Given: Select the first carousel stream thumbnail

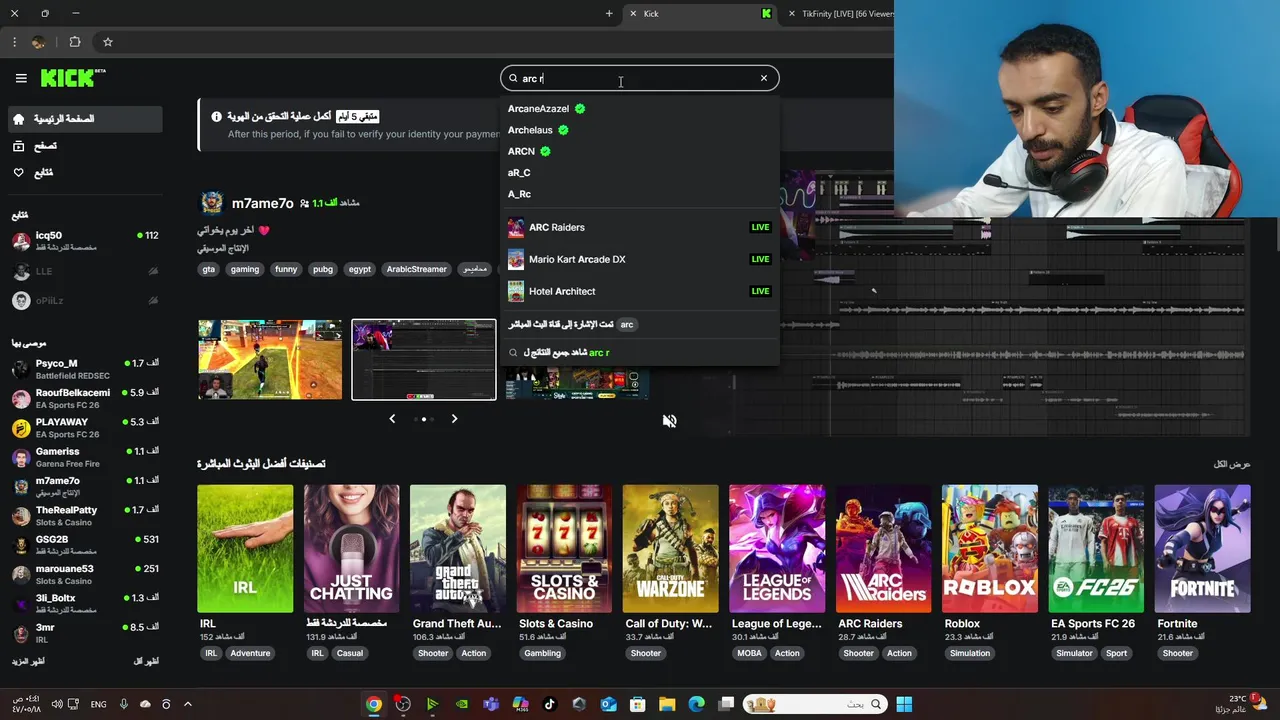Looking at the screenshot, I should coord(270,360).
